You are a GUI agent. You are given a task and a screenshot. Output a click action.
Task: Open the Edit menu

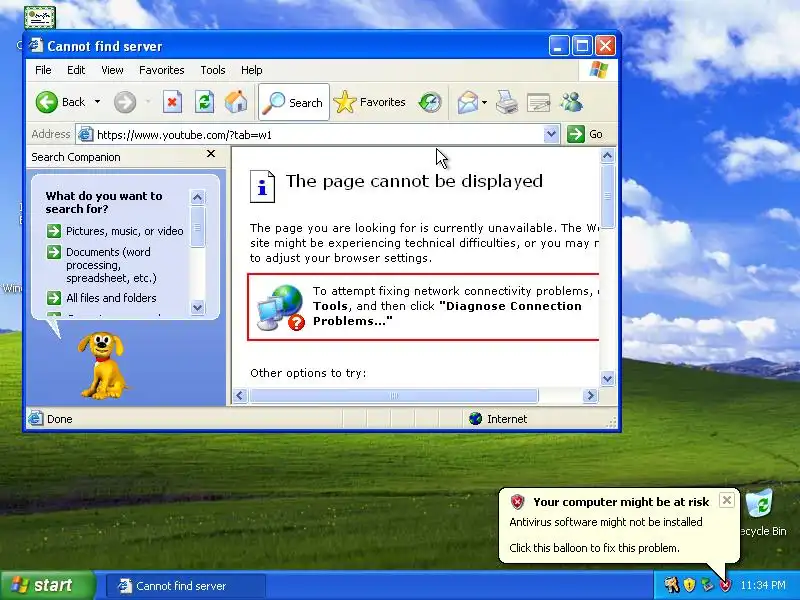click(x=76, y=70)
